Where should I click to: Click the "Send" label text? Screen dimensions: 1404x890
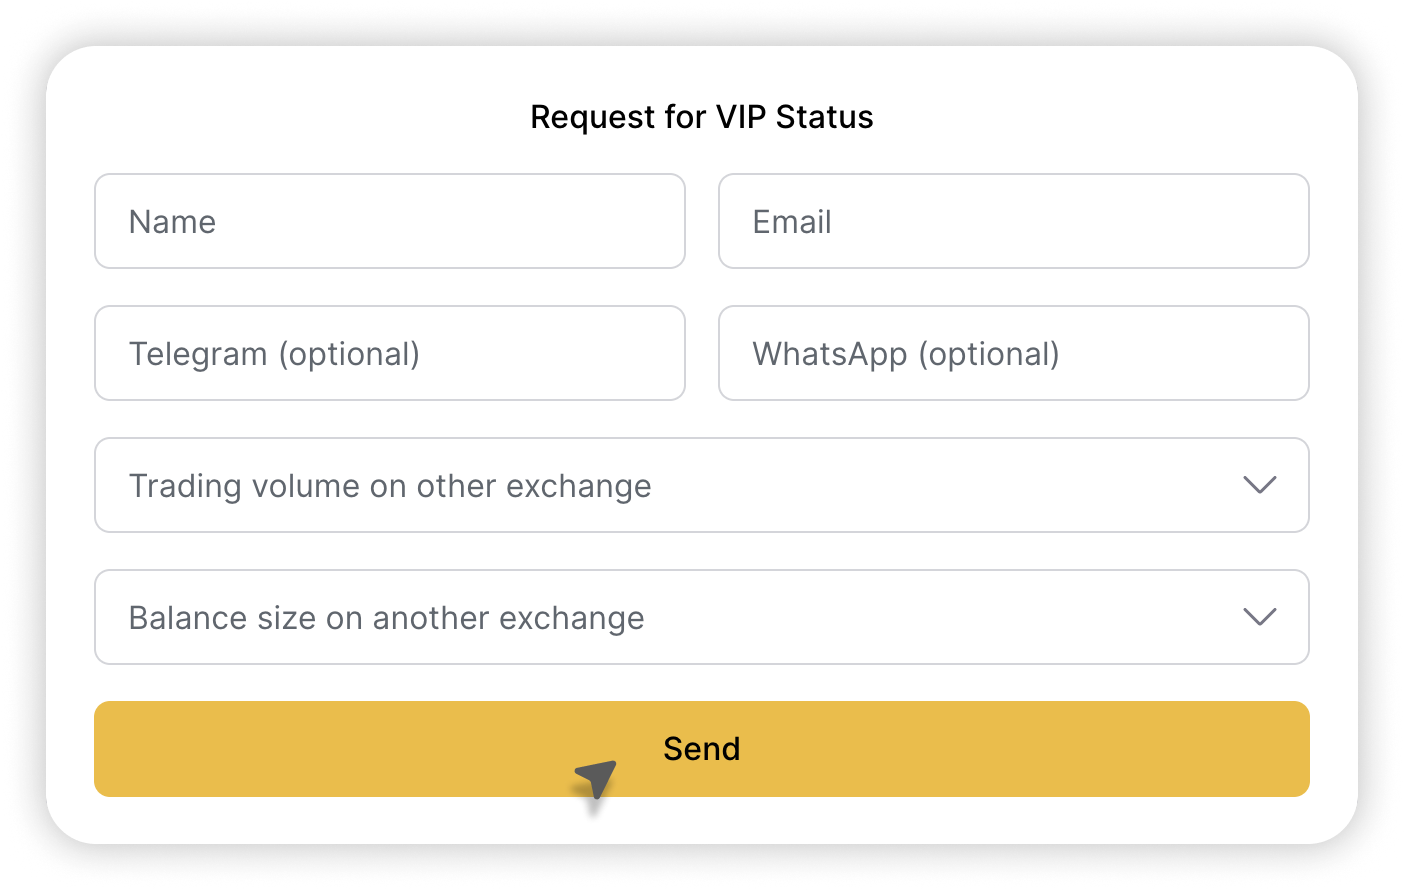click(701, 749)
